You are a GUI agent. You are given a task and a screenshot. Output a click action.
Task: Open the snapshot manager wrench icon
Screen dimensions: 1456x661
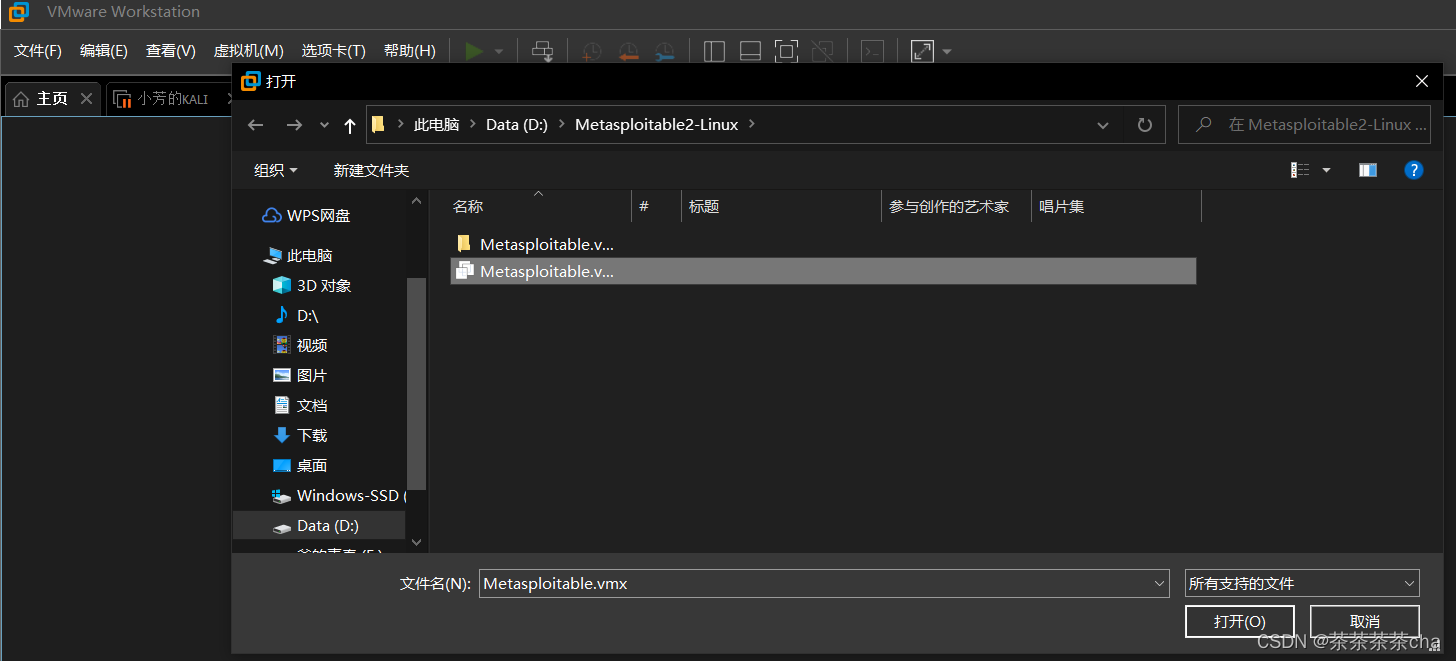point(665,51)
